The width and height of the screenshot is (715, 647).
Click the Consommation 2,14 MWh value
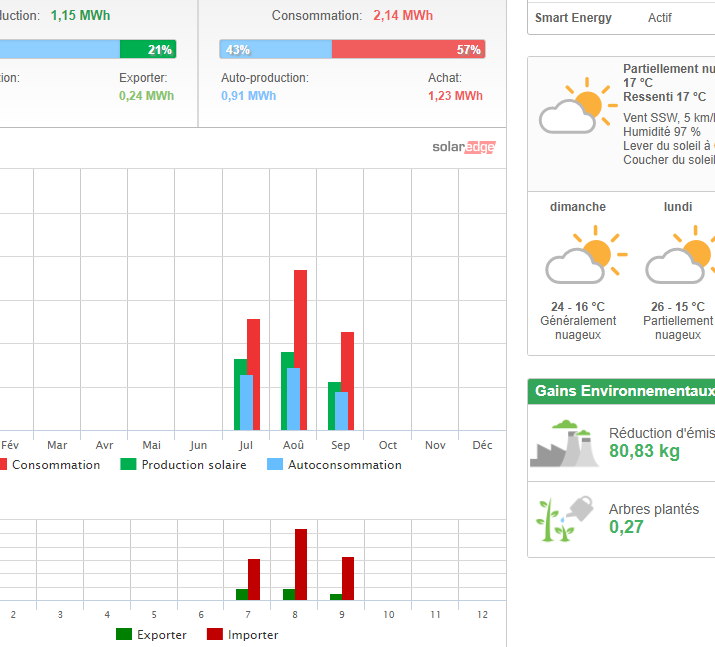pos(403,16)
